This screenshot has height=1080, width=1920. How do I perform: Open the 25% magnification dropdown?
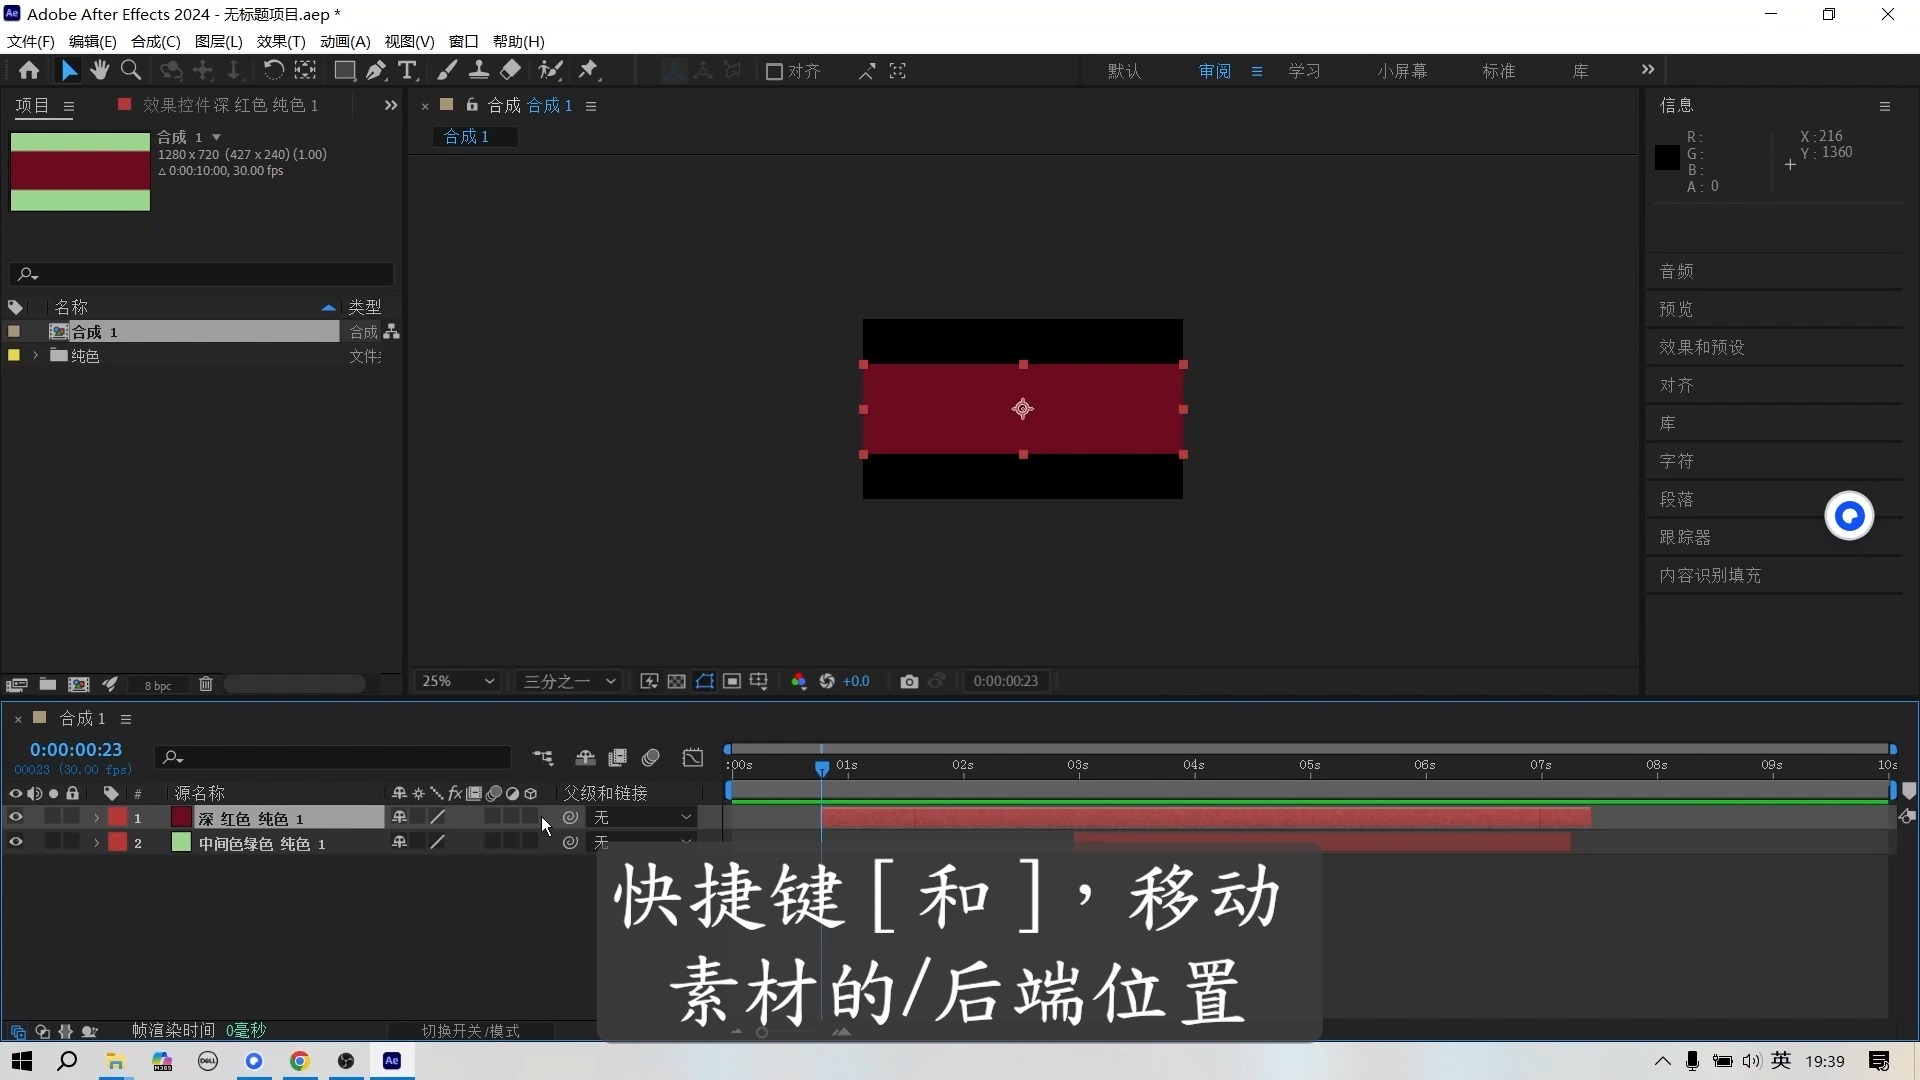457,681
